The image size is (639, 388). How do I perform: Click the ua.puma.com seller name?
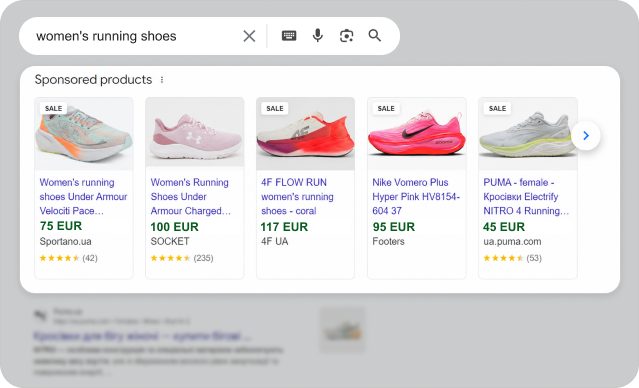tap(512, 242)
